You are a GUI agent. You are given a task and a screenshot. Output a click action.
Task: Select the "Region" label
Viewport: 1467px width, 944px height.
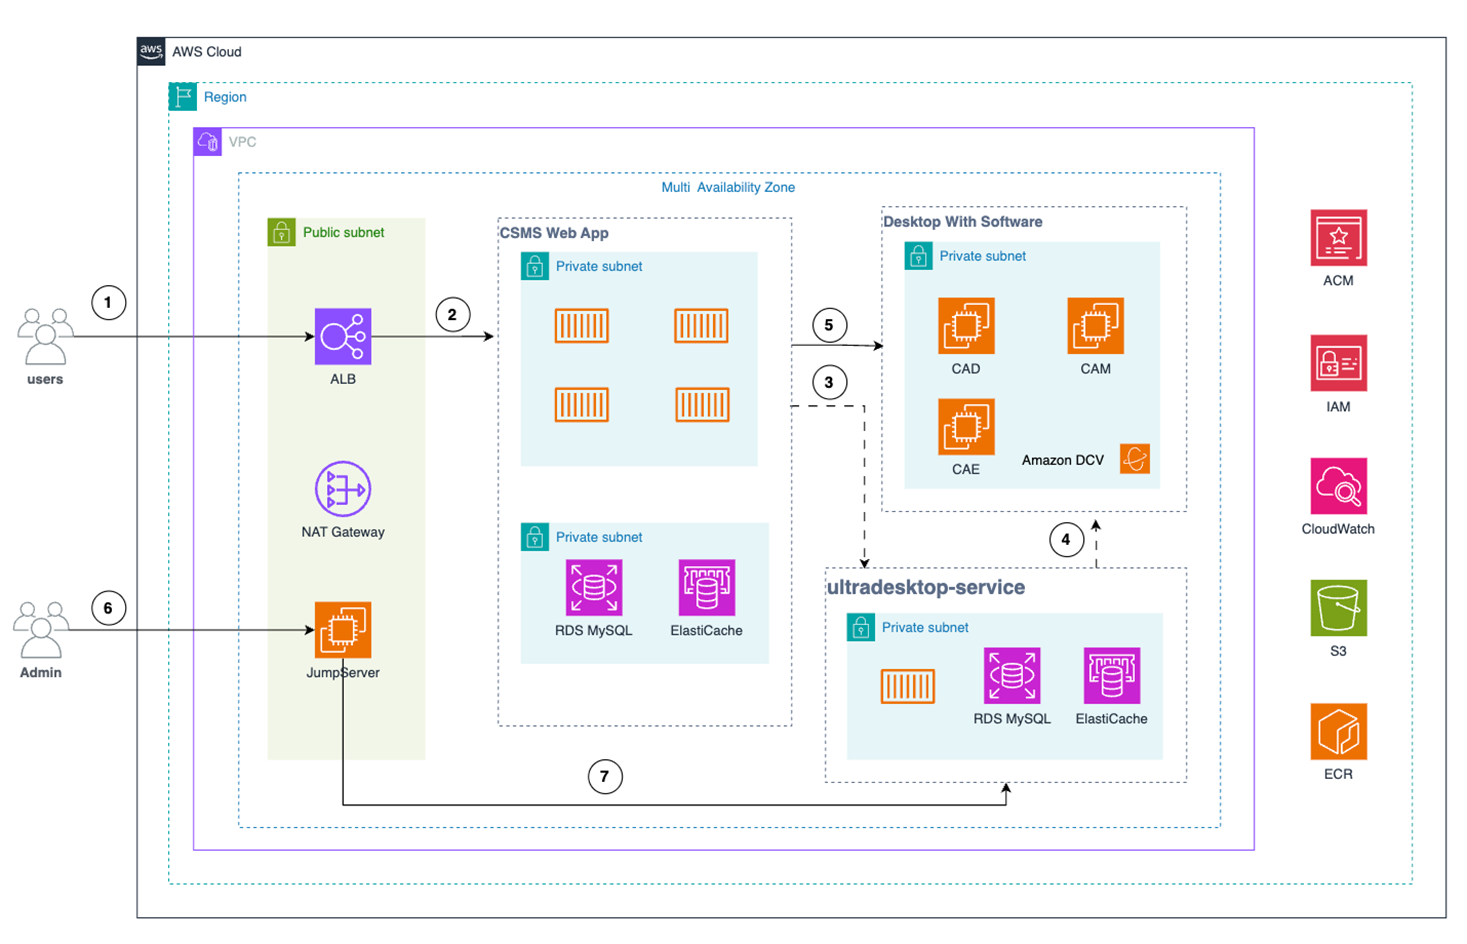[225, 97]
